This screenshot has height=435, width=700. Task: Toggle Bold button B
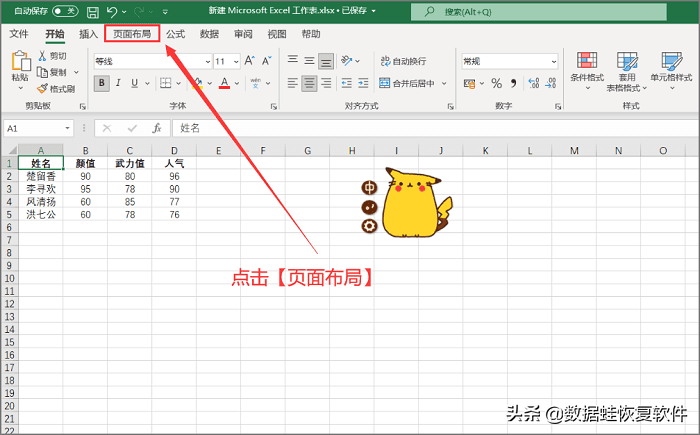[102, 83]
